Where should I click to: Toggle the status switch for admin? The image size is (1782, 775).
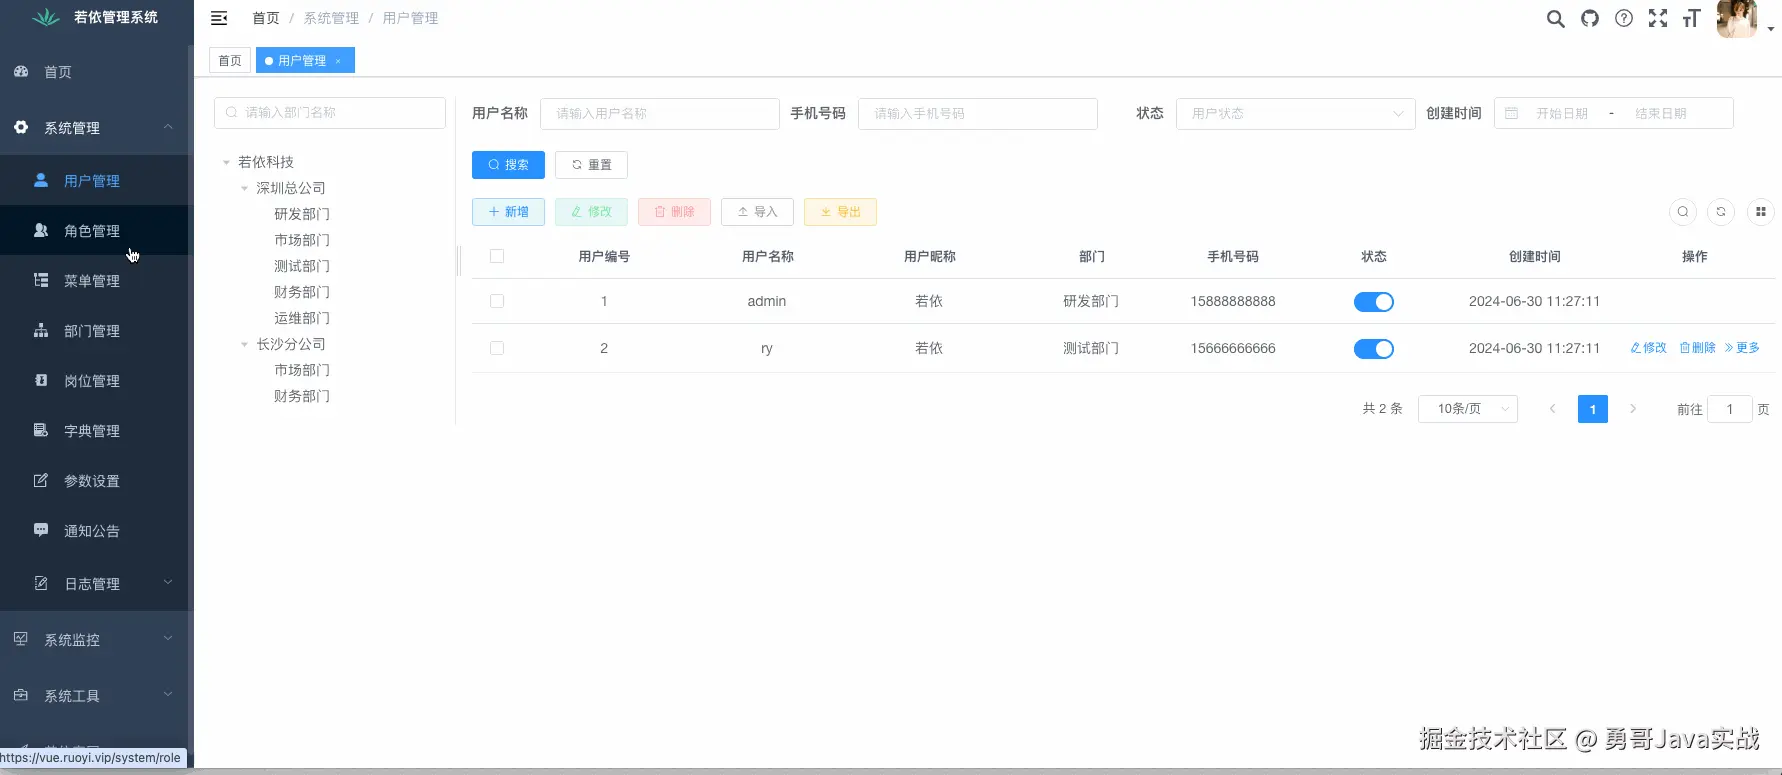1374,302
